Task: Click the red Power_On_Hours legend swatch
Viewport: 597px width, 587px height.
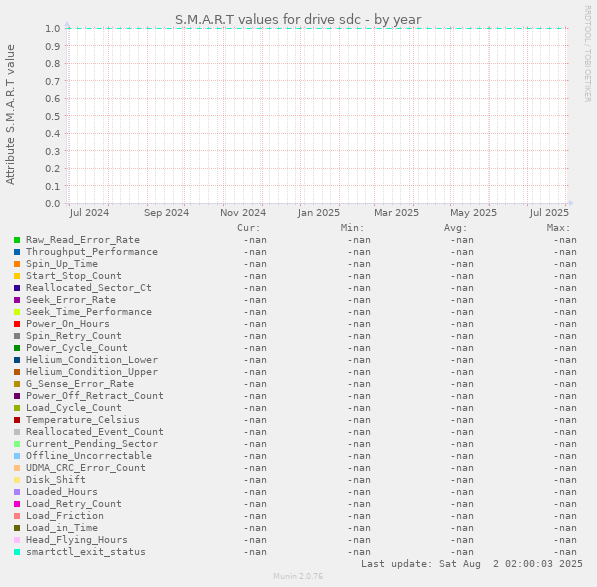Action: click(x=17, y=324)
